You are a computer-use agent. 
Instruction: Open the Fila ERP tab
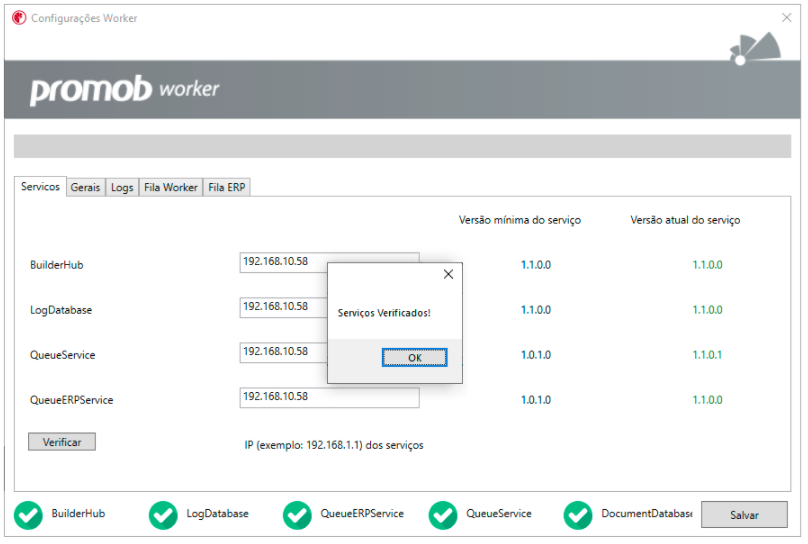(x=227, y=188)
